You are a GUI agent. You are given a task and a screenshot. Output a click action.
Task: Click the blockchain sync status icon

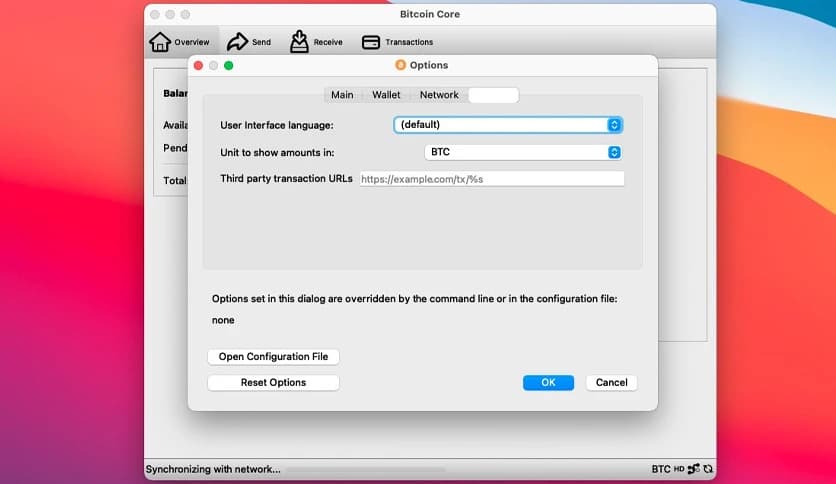point(708,469)
